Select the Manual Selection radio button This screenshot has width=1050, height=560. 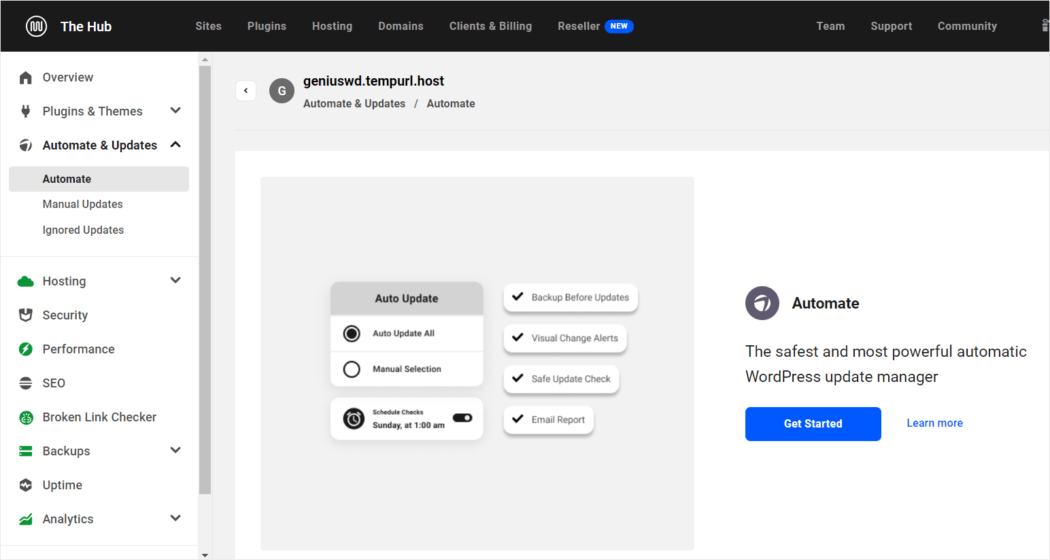click(x=352, y=369)
